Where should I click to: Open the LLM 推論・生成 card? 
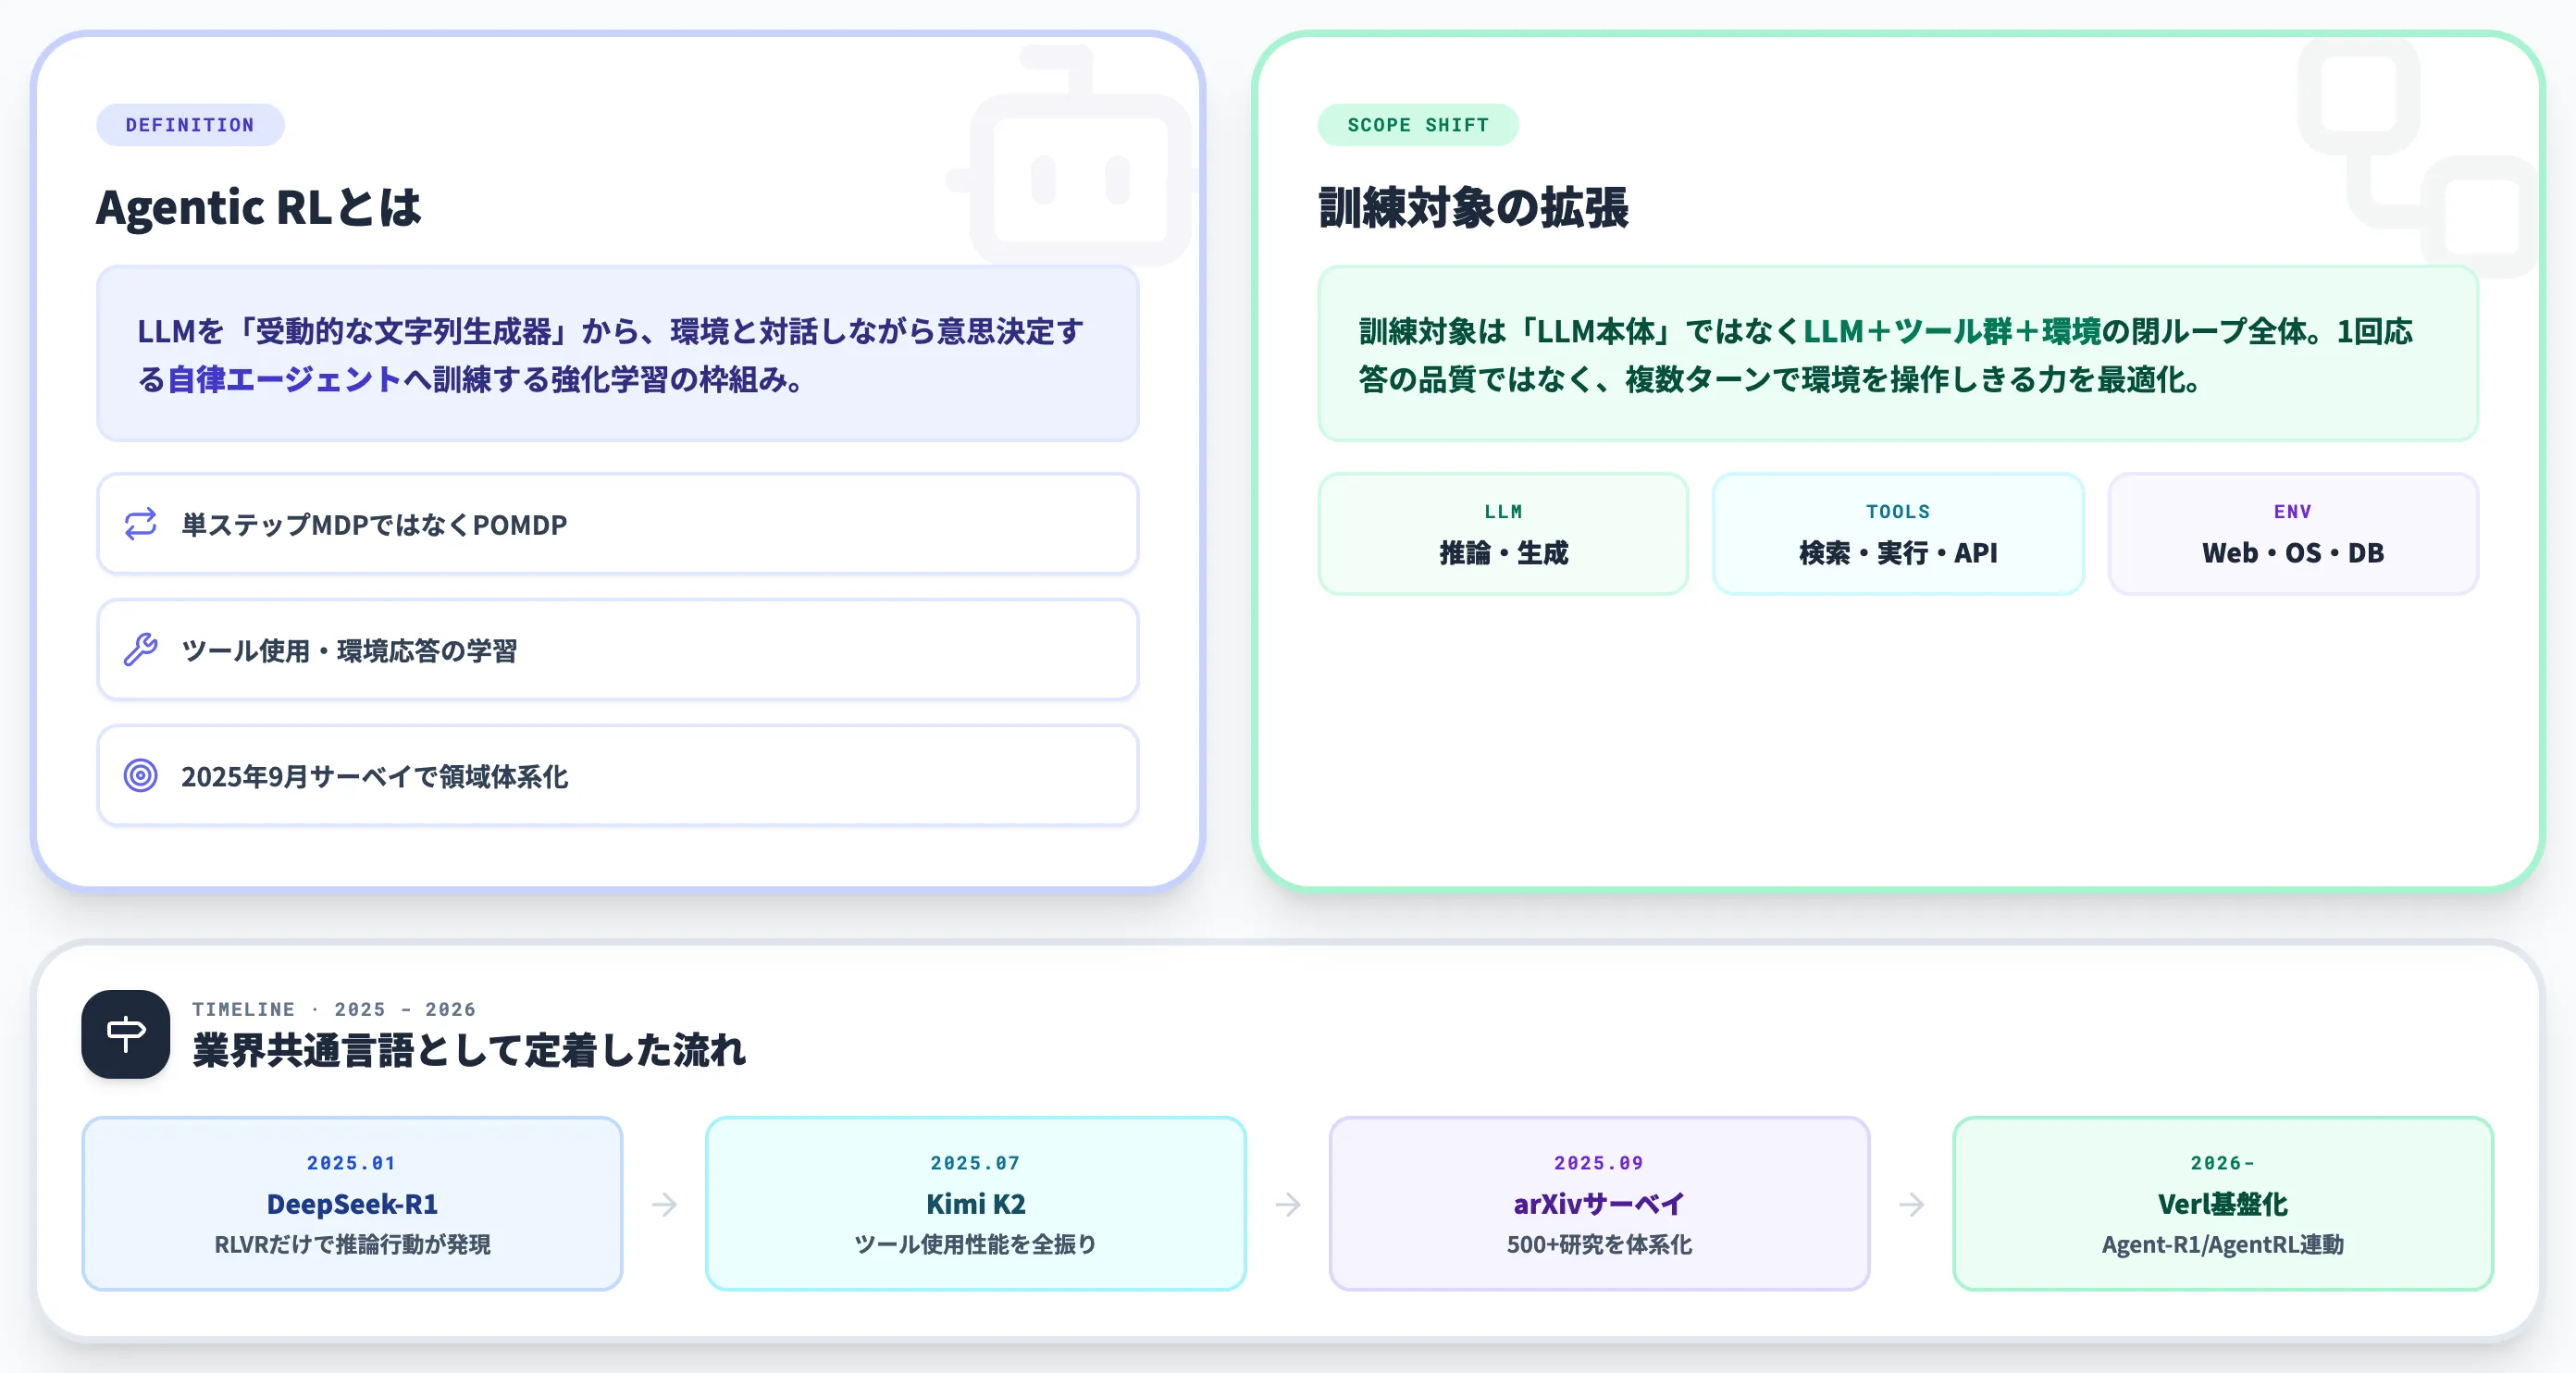coord(1503,534)
